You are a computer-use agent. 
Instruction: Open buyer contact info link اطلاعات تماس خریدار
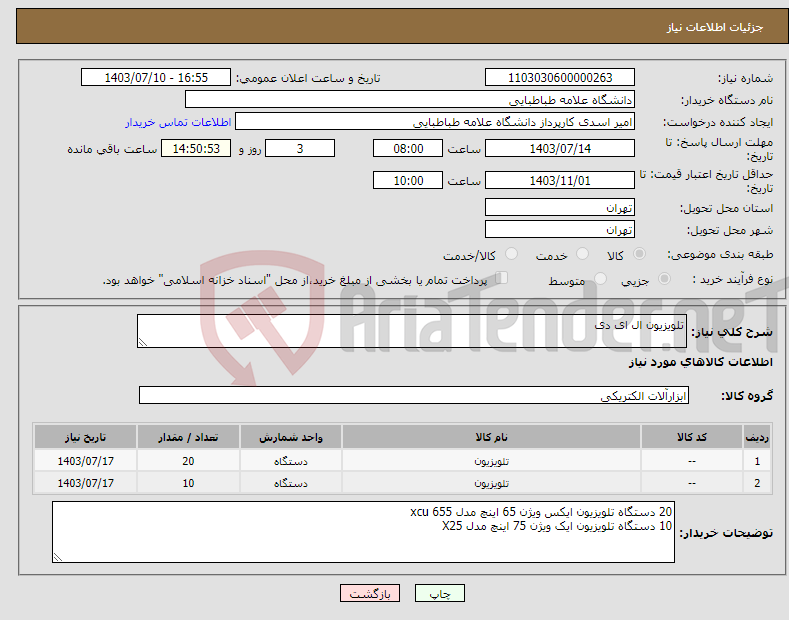178,122
